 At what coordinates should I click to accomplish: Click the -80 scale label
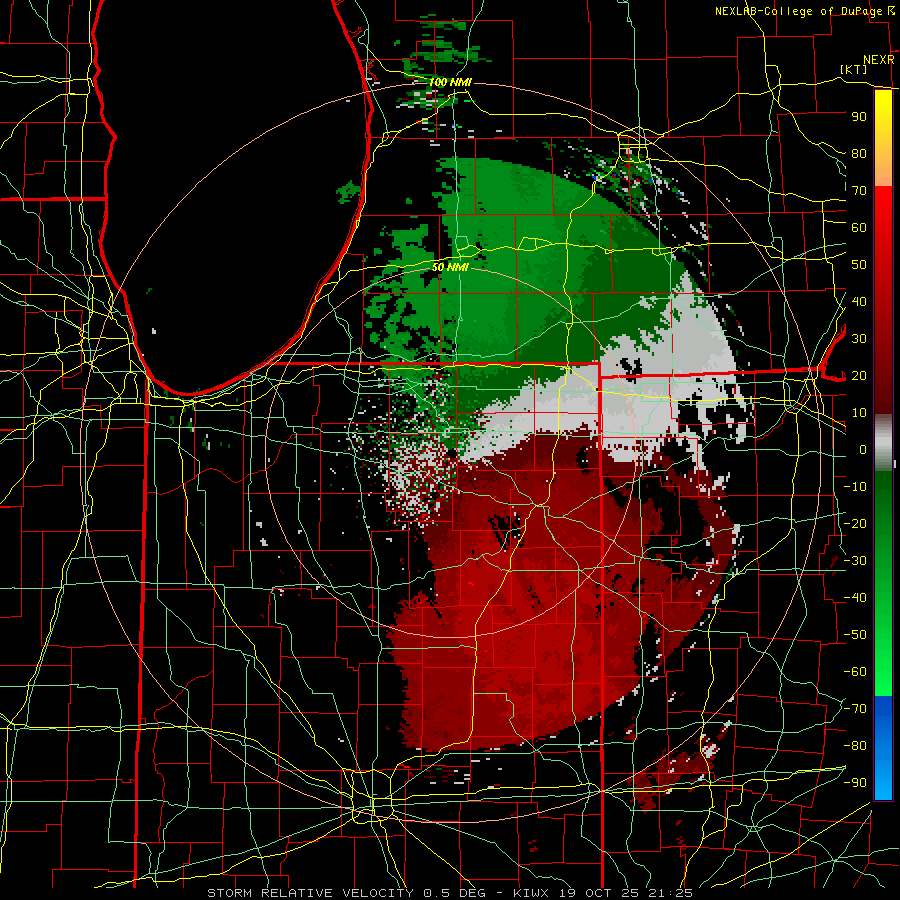855,746
